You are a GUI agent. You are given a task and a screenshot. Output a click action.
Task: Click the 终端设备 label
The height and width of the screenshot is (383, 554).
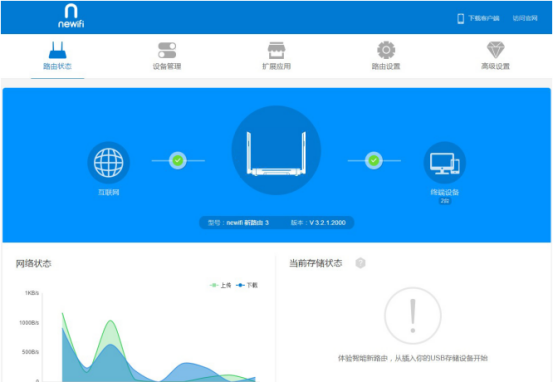point(444,192)
